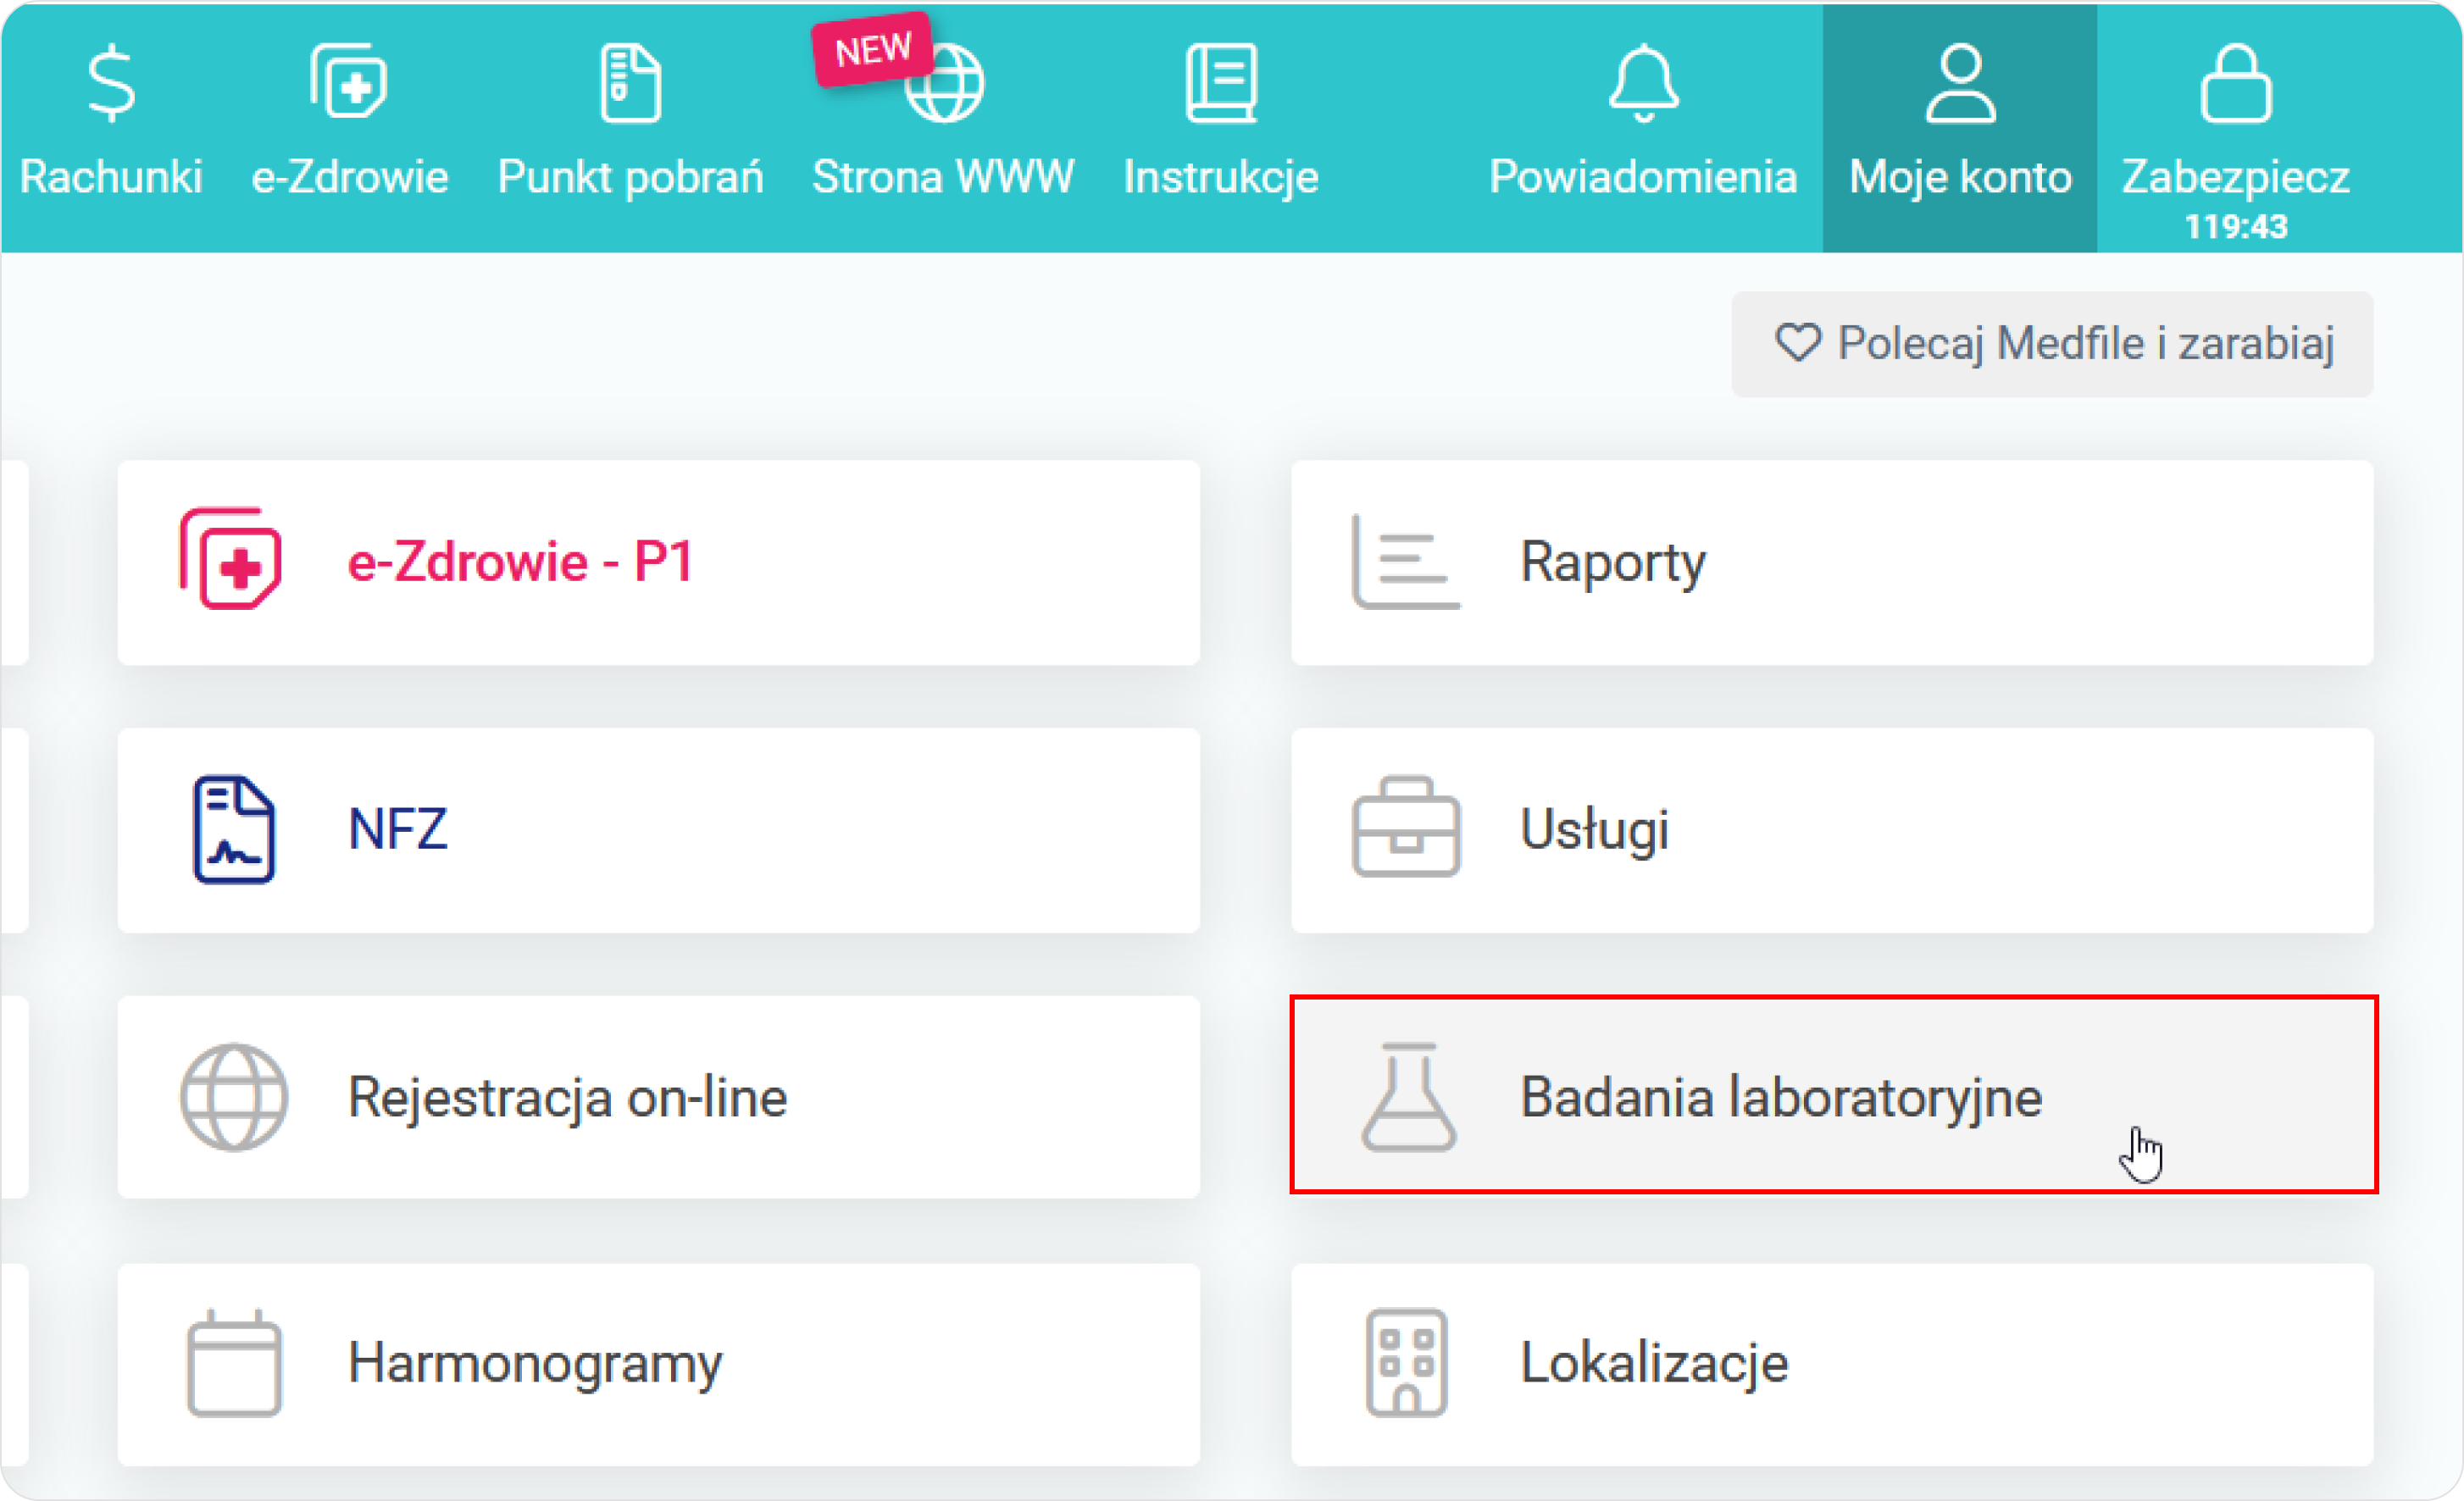The image size is (2464, 1501).
Task: Click the Moje konto user icon
Action: coord(1960,85)
